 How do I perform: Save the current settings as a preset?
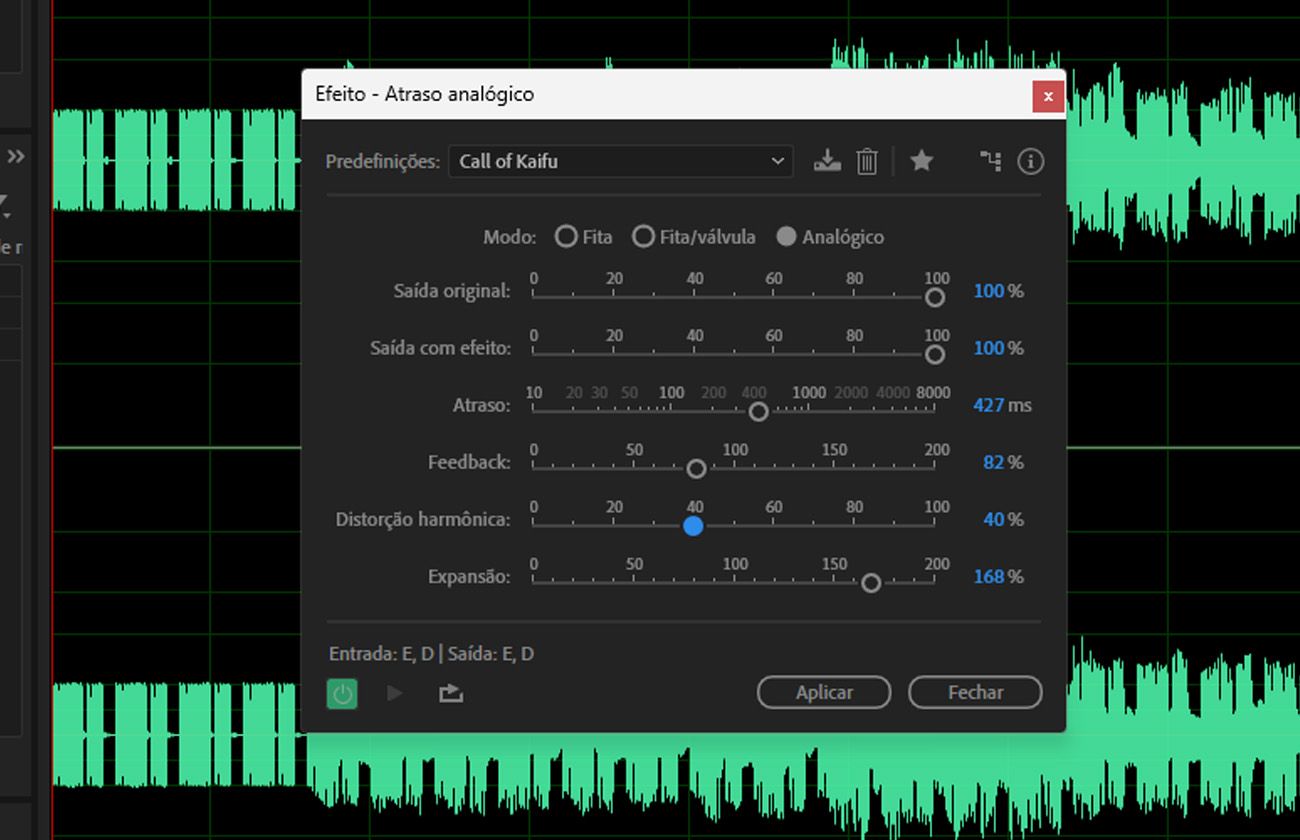[826, 161]
